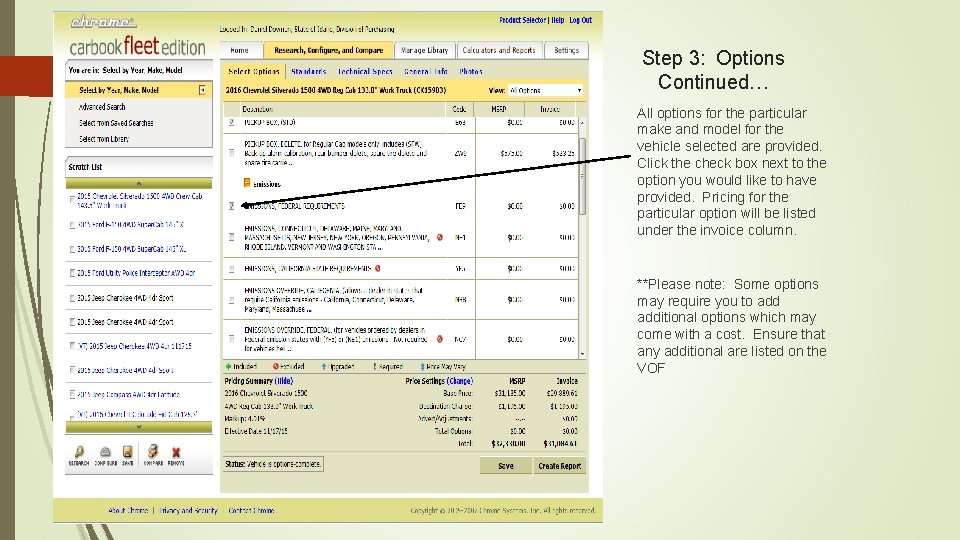Check the Emissions Override, Federal option
The width and height of the screenshot is (960, 540).
pyautogui.click(x=231, y=339)
